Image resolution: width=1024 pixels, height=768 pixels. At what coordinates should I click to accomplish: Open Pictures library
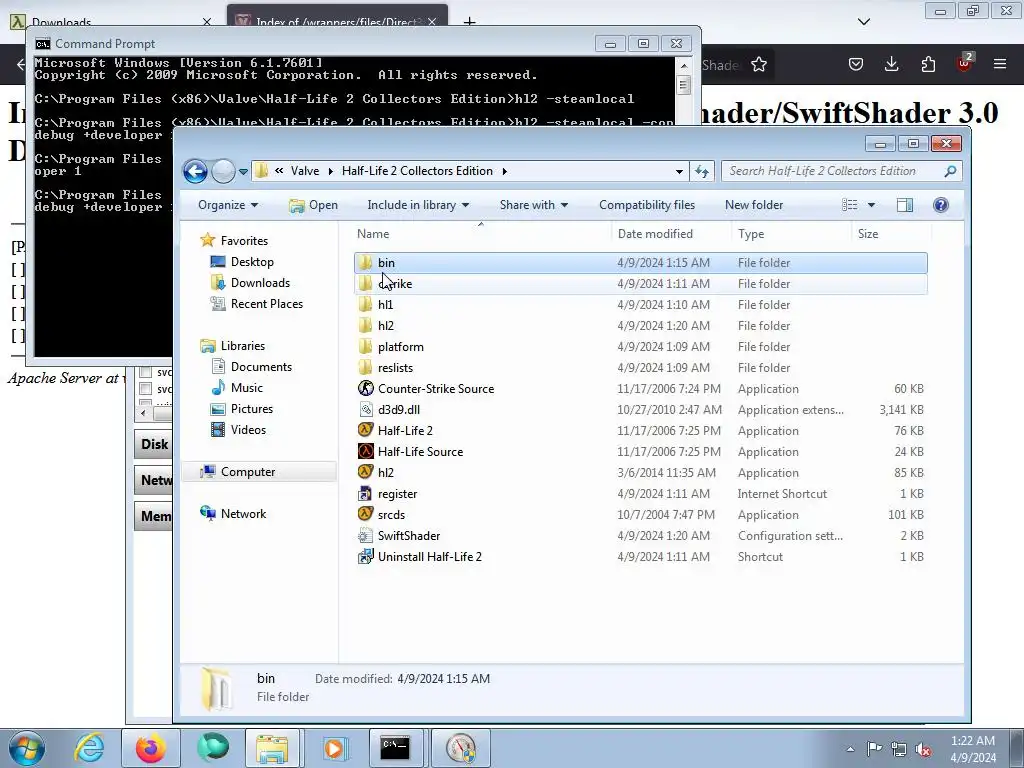click(x=251, y=409)
